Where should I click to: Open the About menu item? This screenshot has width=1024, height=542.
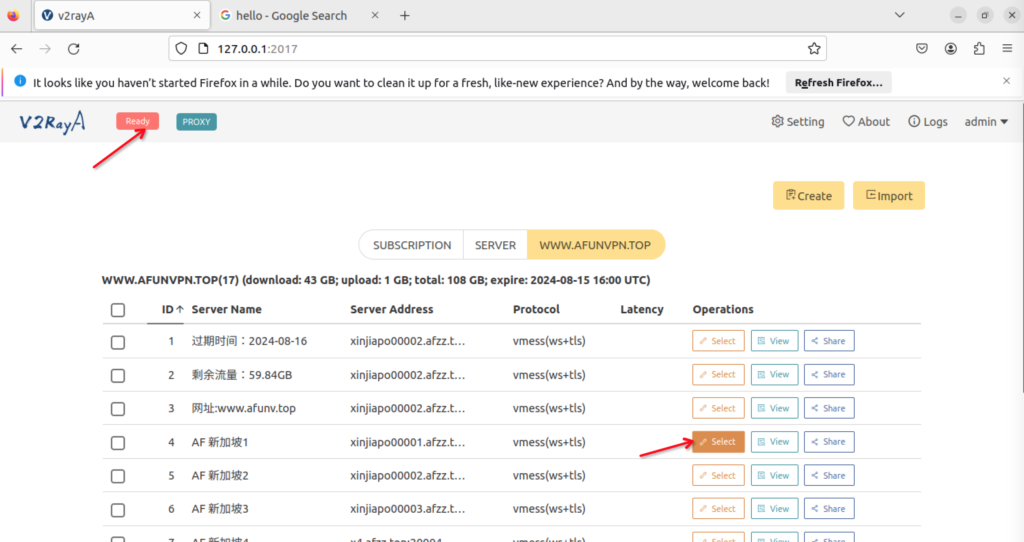point(866,121)
